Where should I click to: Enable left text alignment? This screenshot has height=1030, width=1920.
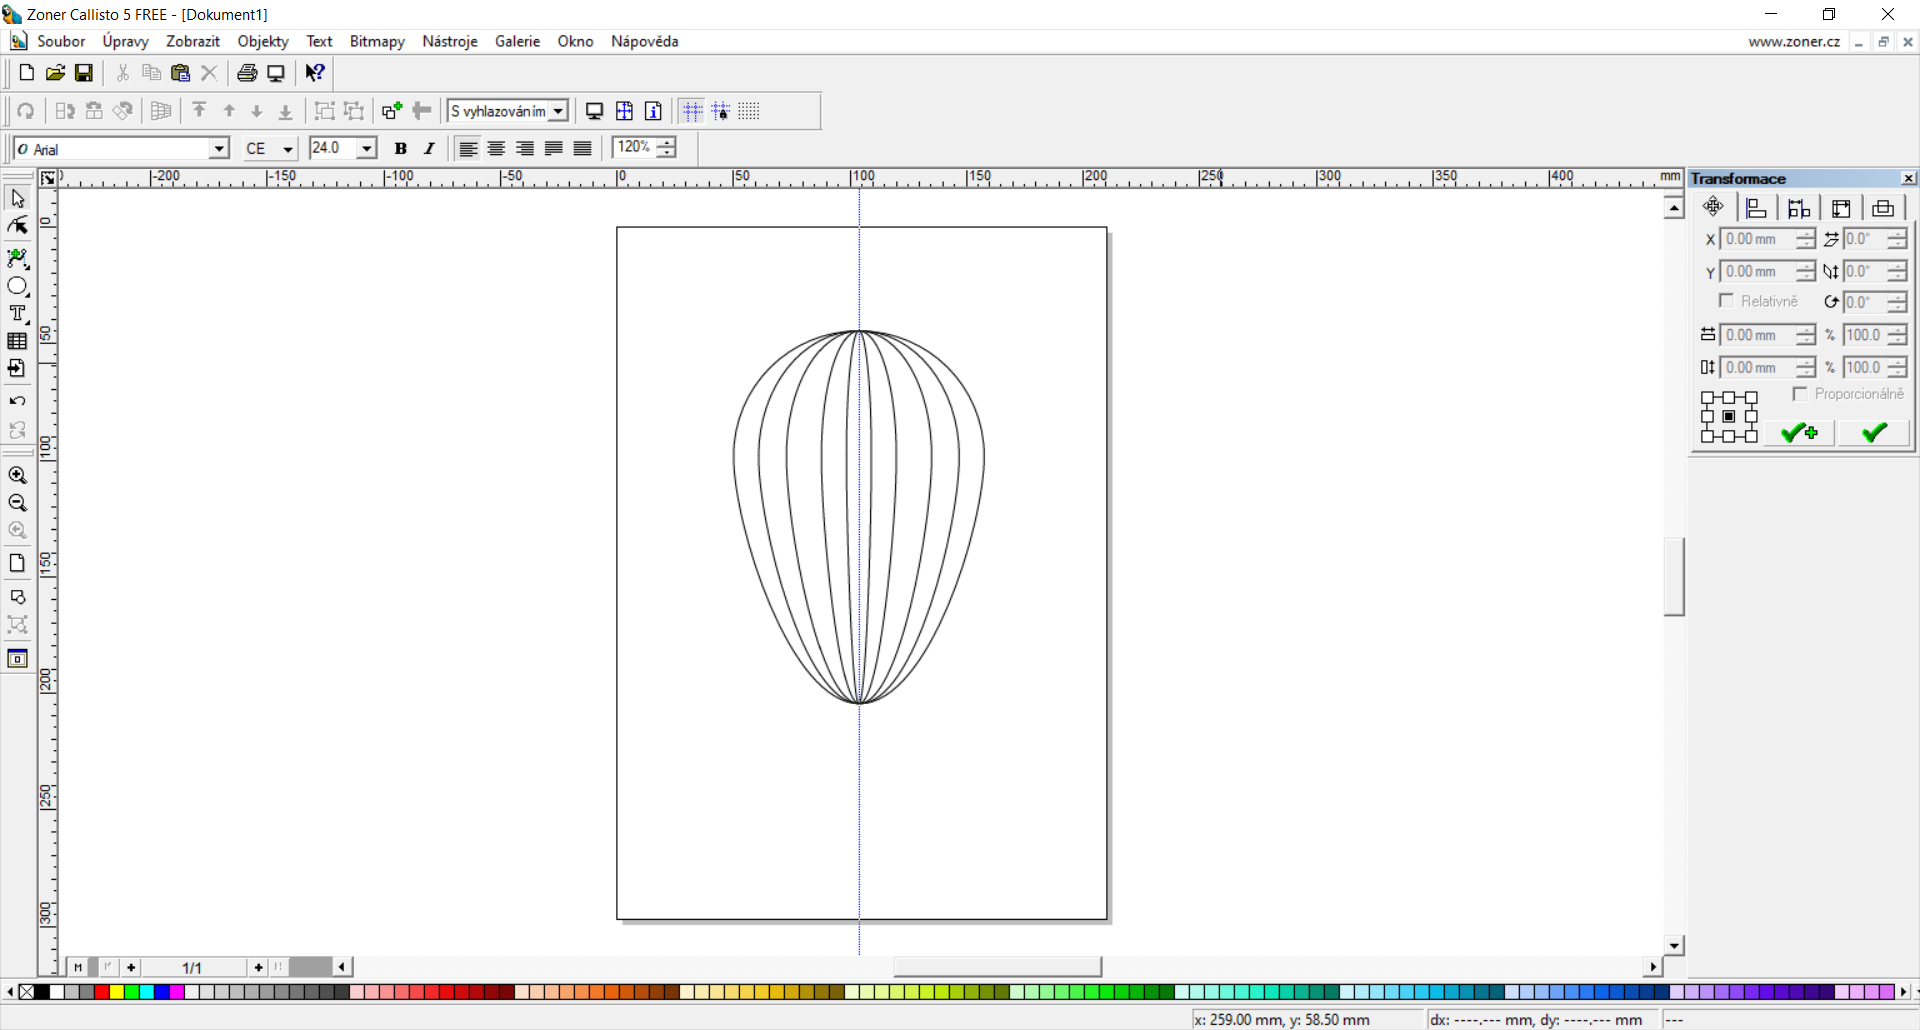(467, 149)
